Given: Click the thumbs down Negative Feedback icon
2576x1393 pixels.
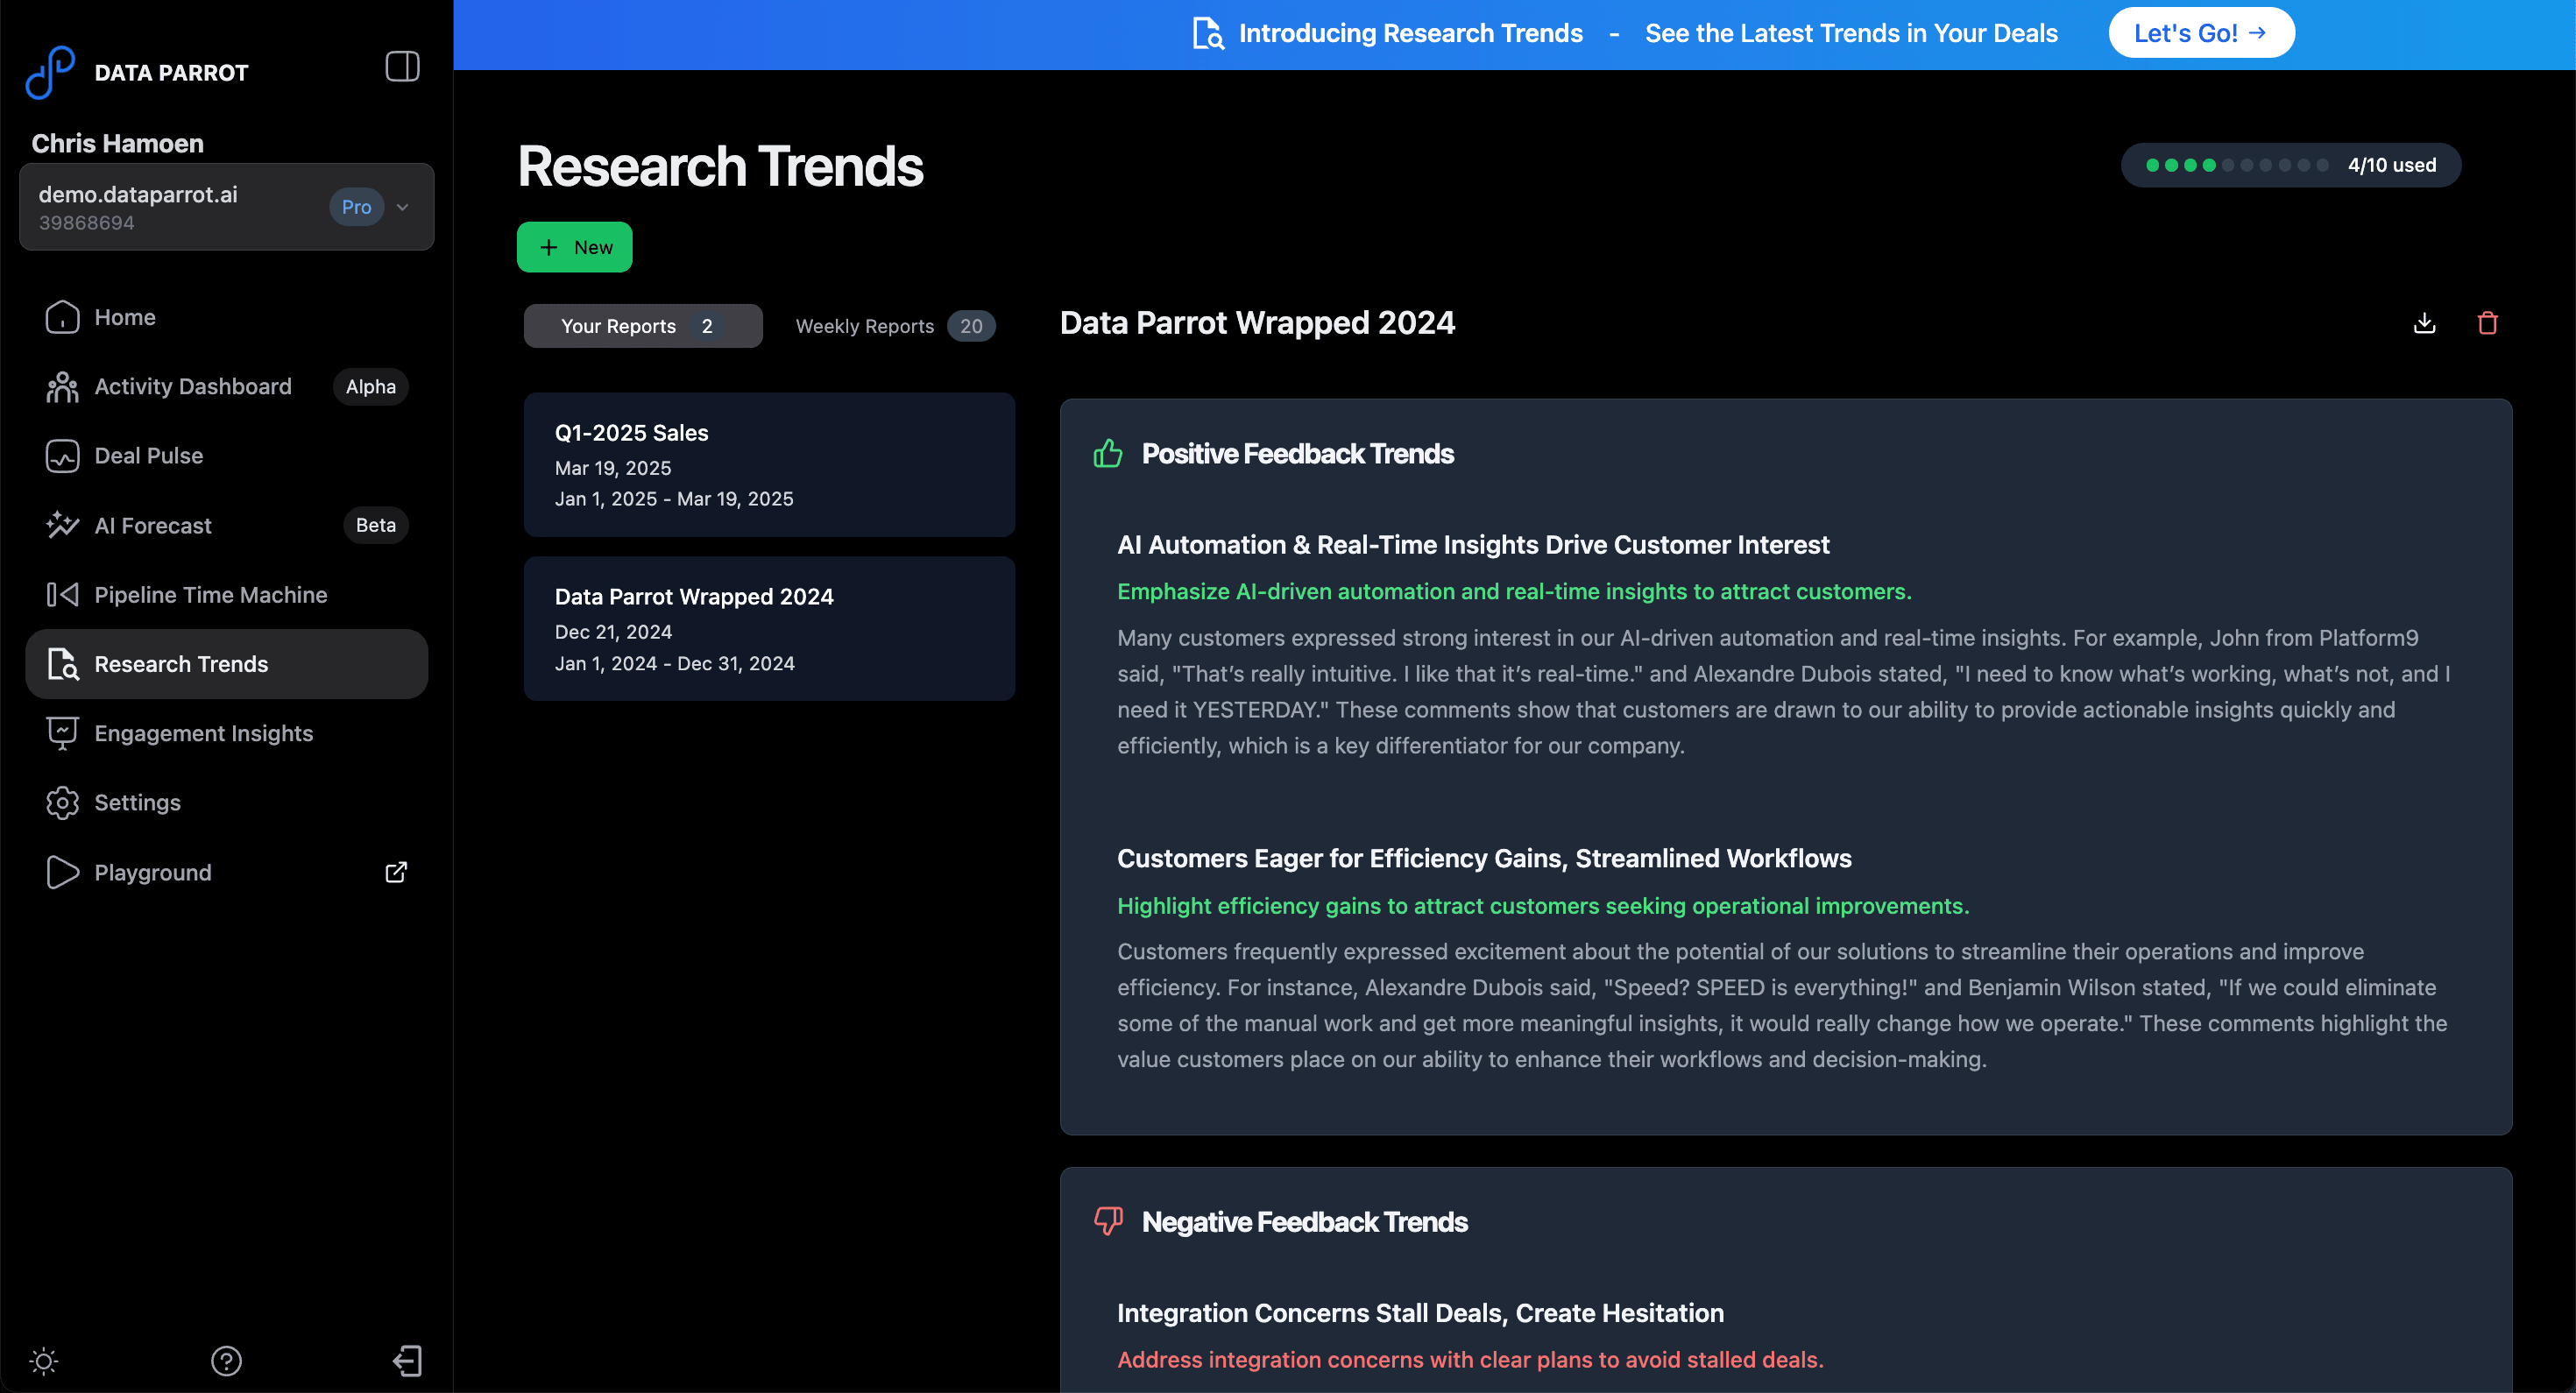Looking at the screenshot, I should tap(1108, 1222).
